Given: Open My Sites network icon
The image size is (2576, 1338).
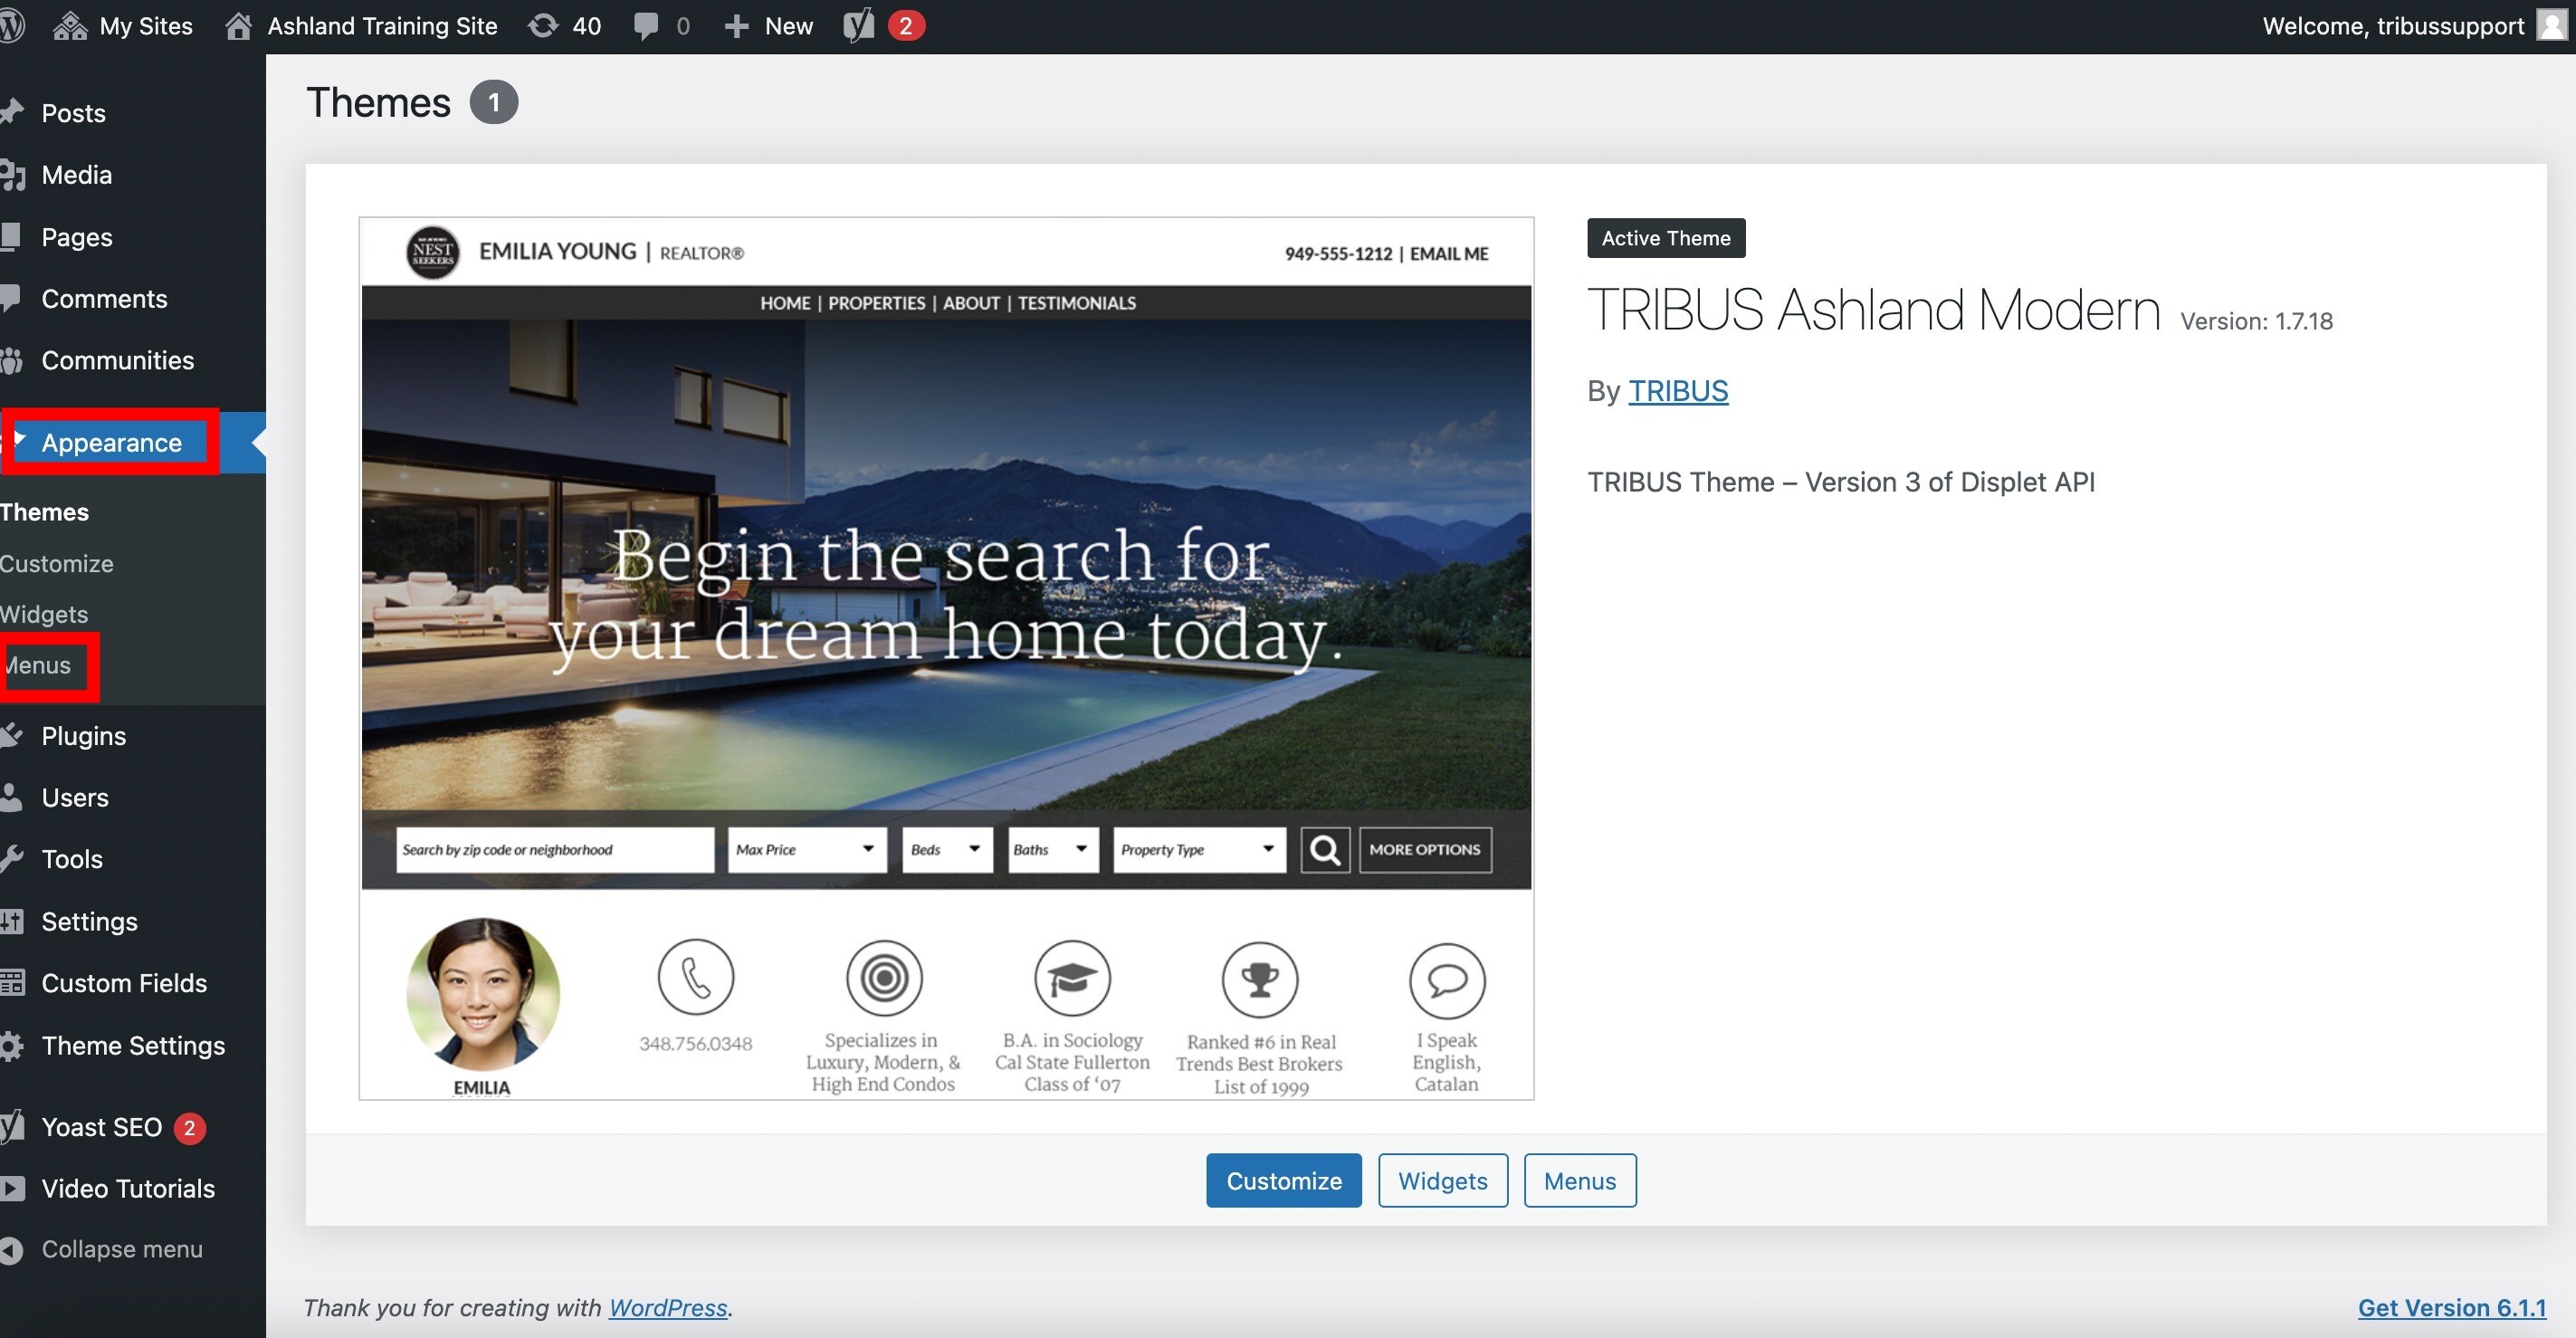Looking at the screenshot, I should (70, 26).
